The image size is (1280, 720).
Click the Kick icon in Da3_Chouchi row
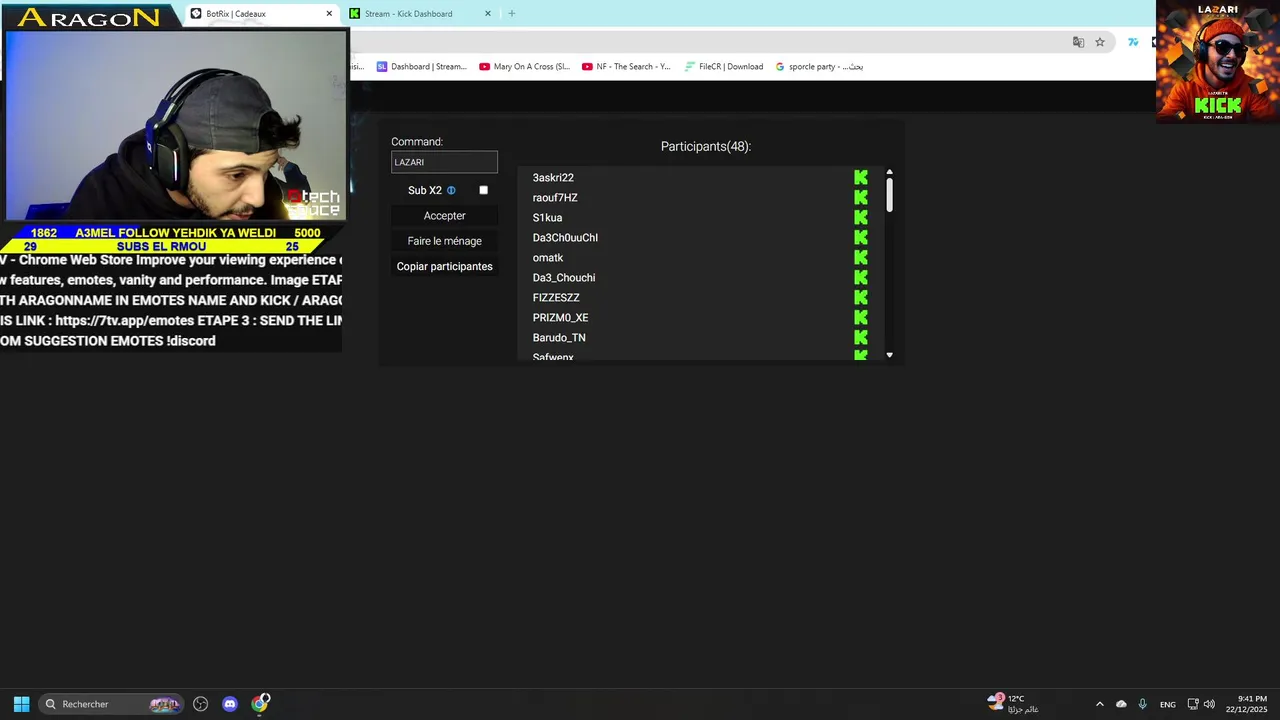point(861,277)
